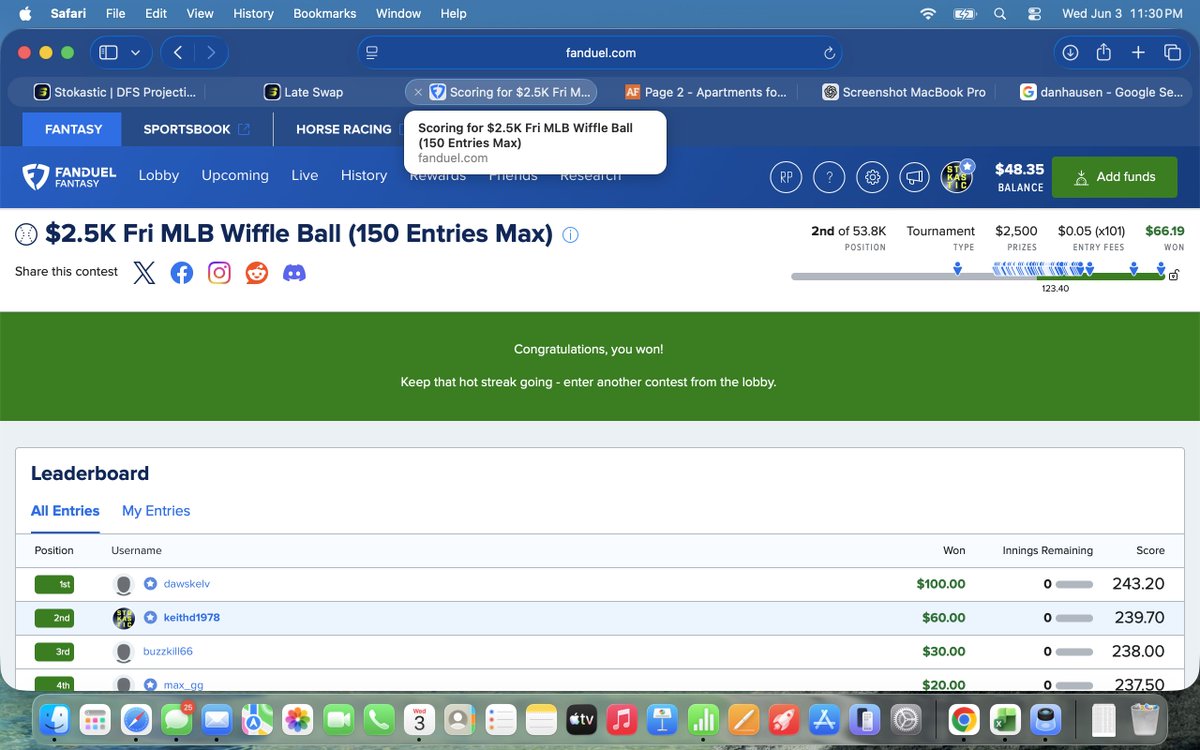
Task: Toggle the Safari sidebar
Action: coord(108,53)
